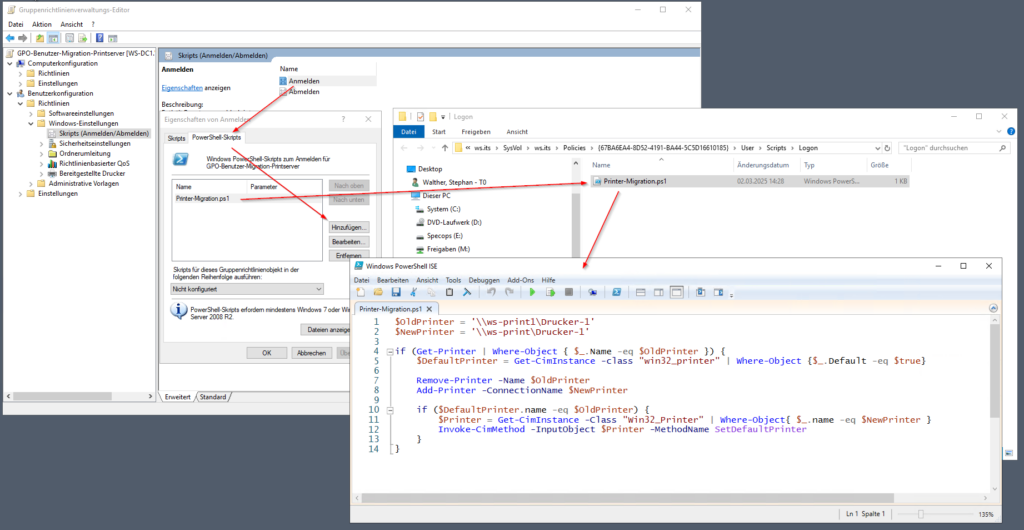Run the script with the green play icon
The height and width of the screenshot is (530, 1024).
(532, 292)
